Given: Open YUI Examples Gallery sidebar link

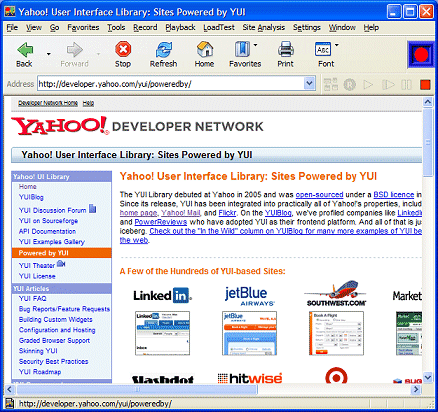Looking at the screenshot, I should 52,242.
